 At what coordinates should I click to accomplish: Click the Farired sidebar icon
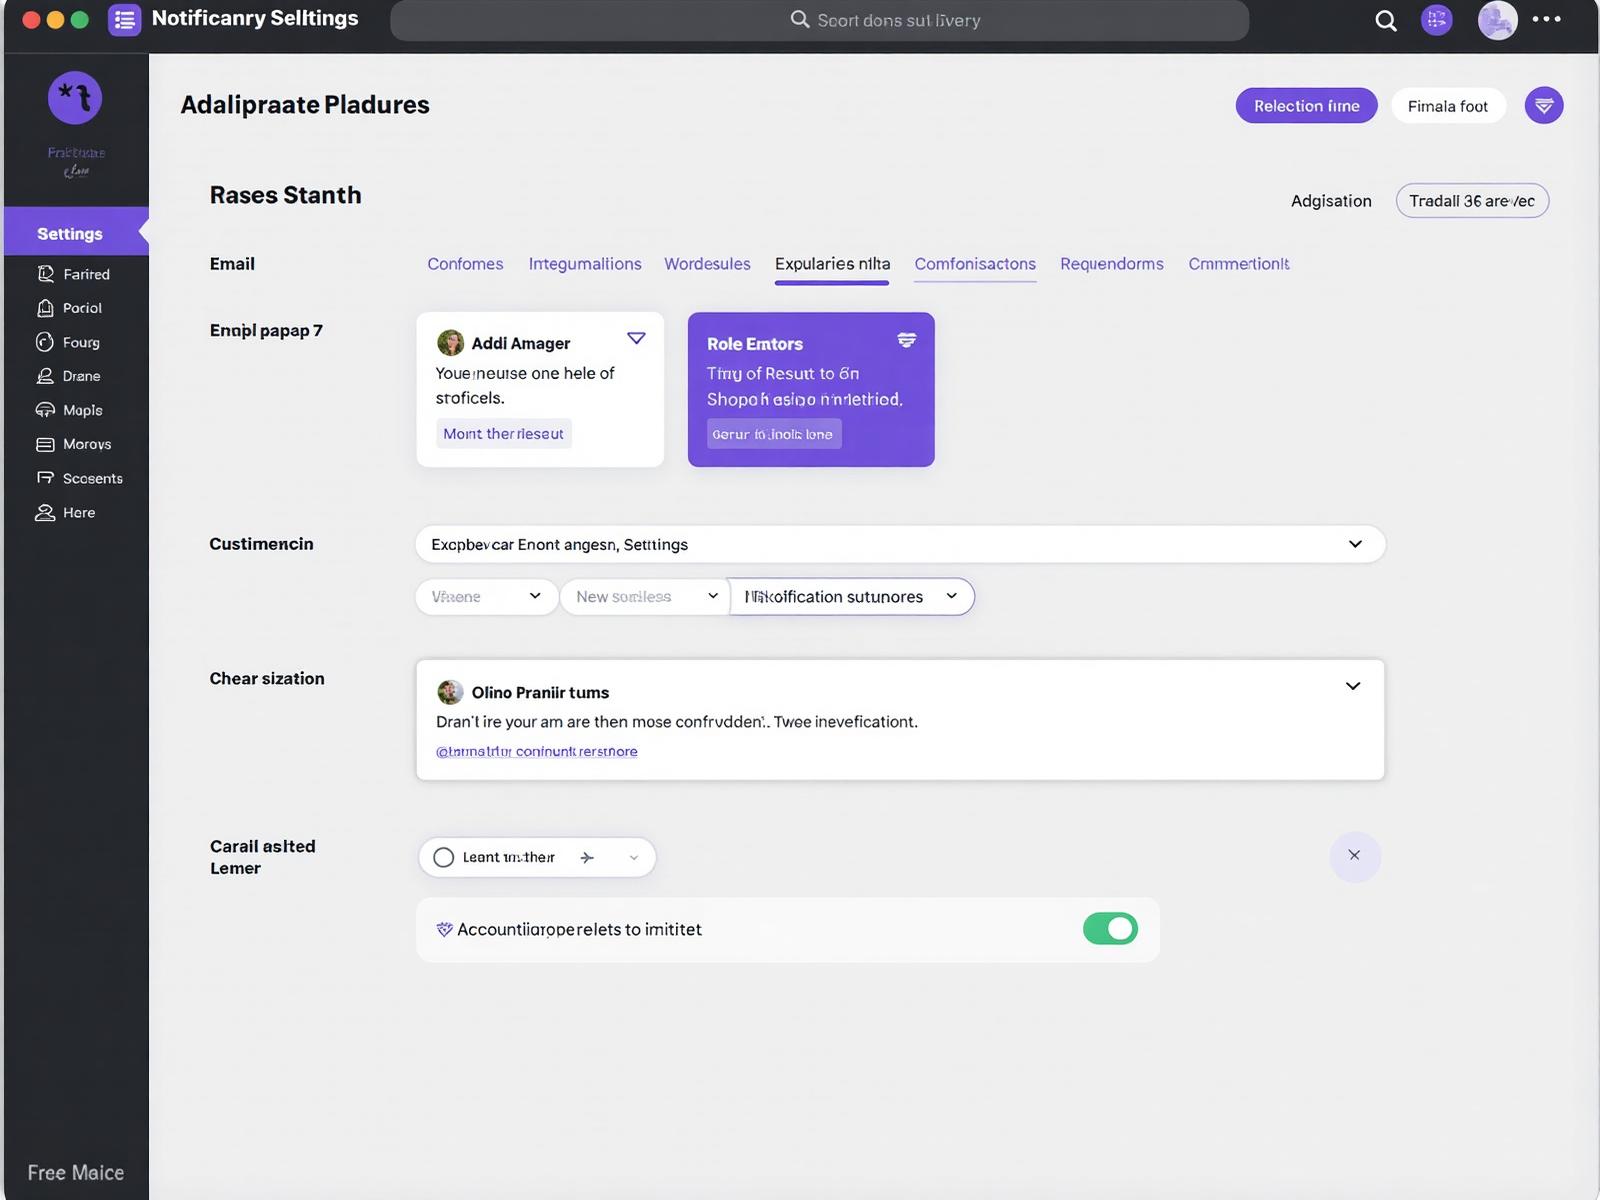click(x=45, y=274)
